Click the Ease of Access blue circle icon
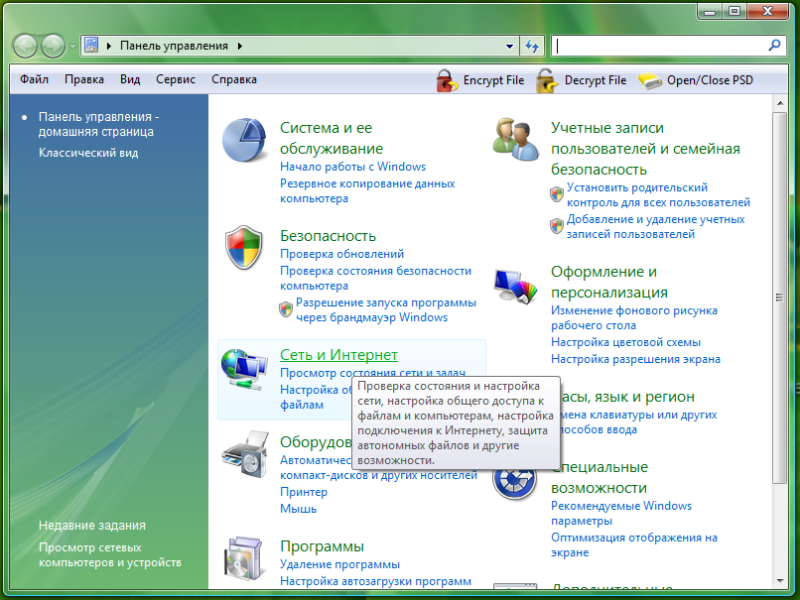Viewport: 800px width, 600px height. [x=514, y=480]
